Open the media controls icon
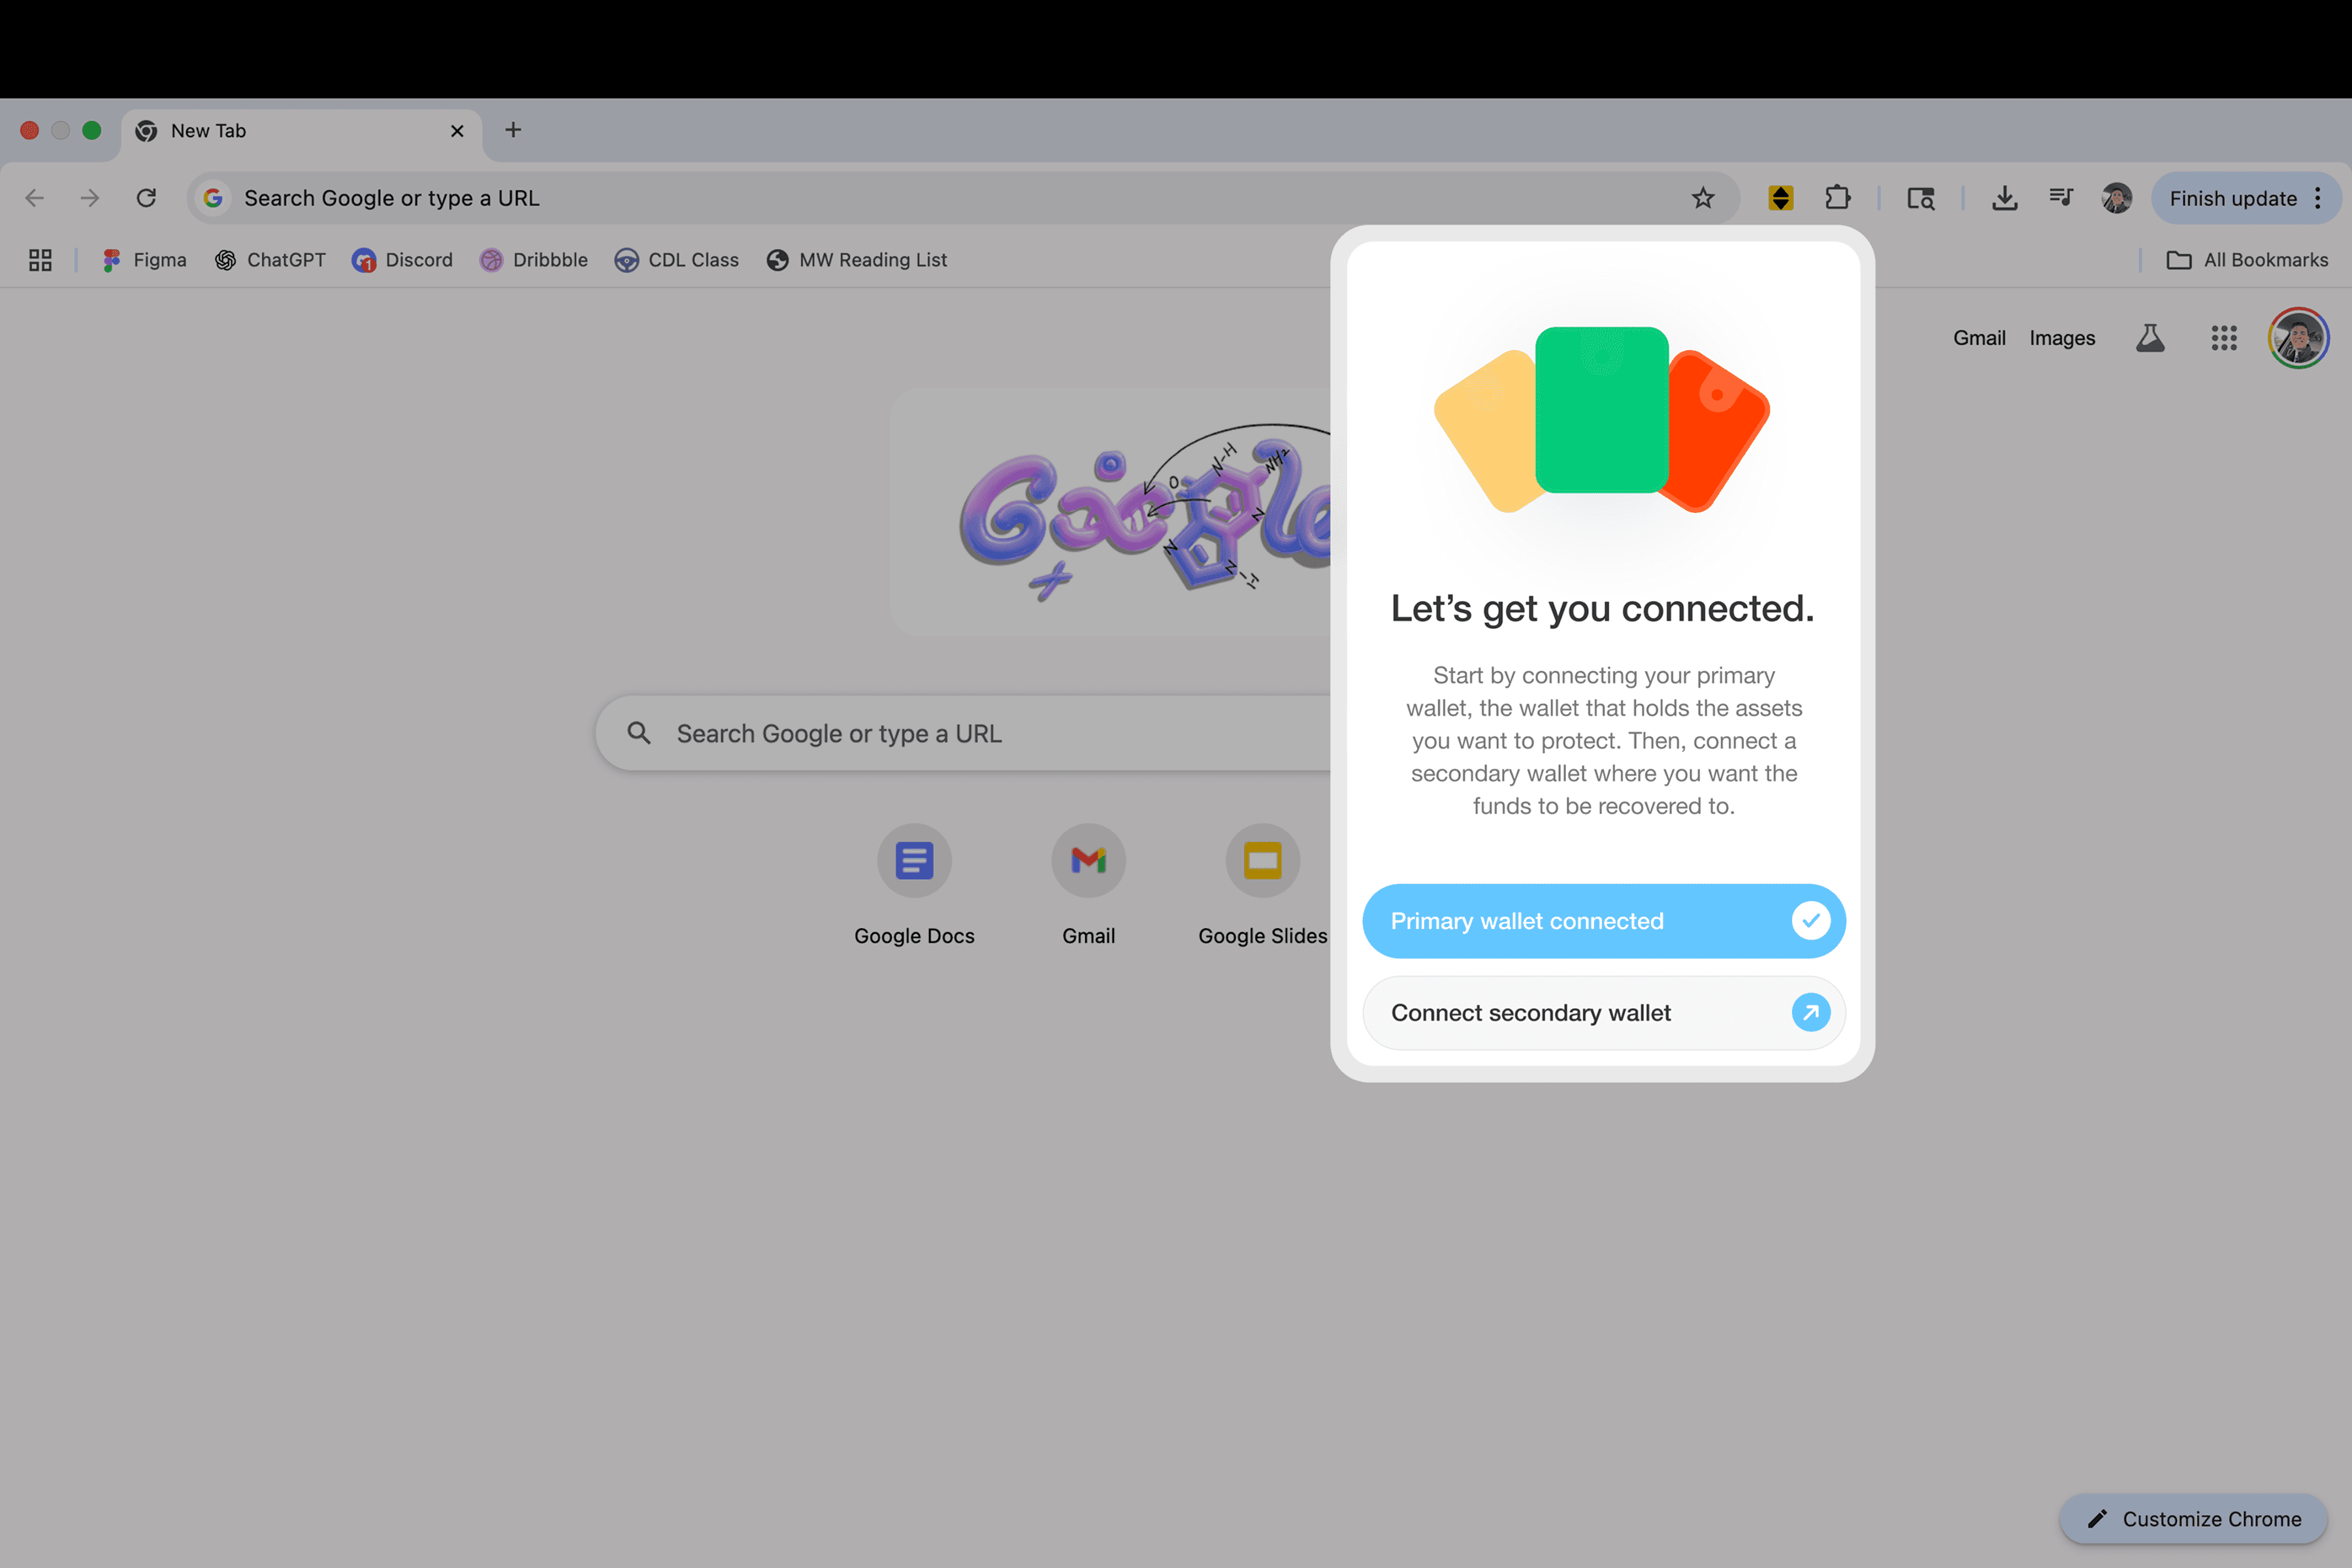 pyautogui.click(x=2060, y=198)
